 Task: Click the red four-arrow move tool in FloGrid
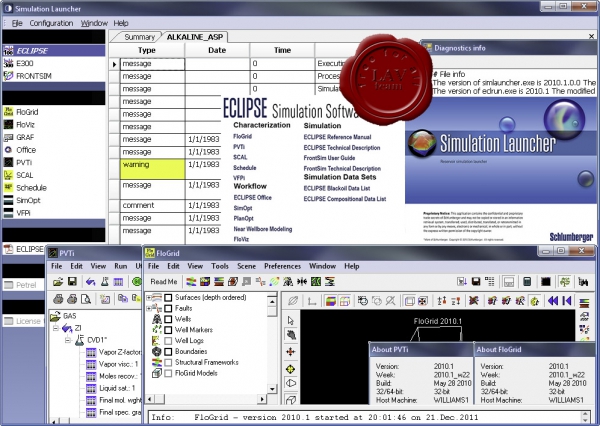pyautogui.click(x=291, y=352)
